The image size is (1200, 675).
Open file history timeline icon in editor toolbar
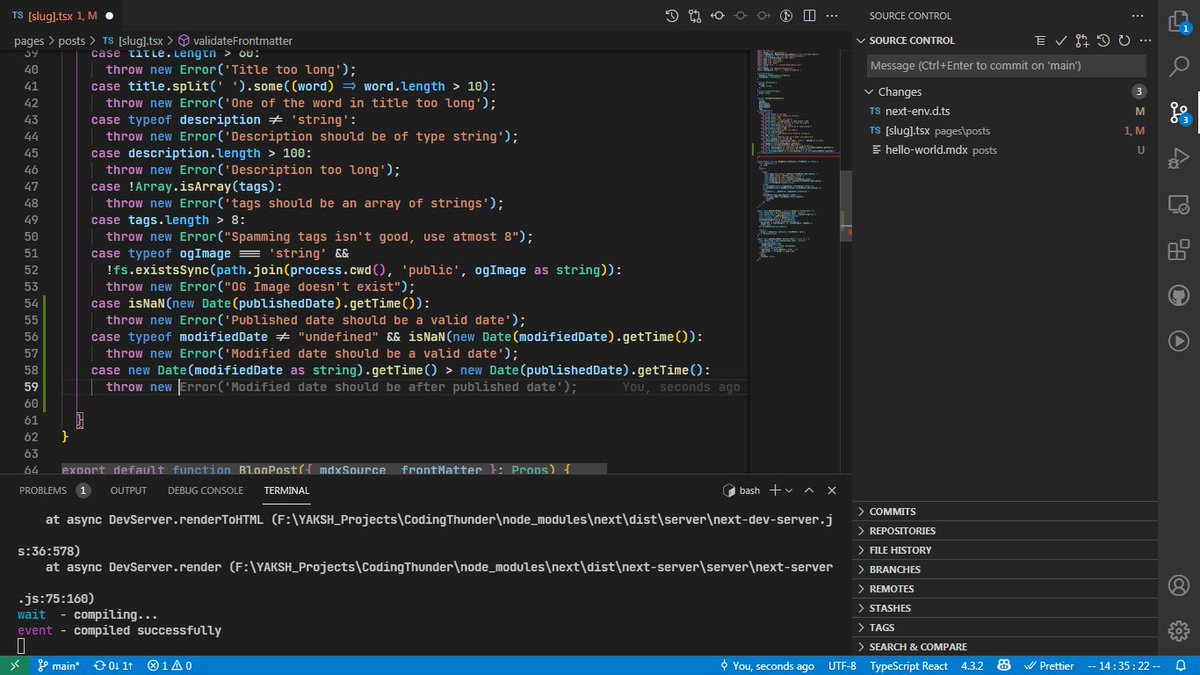pyautogui.click(x=671, y=15)
